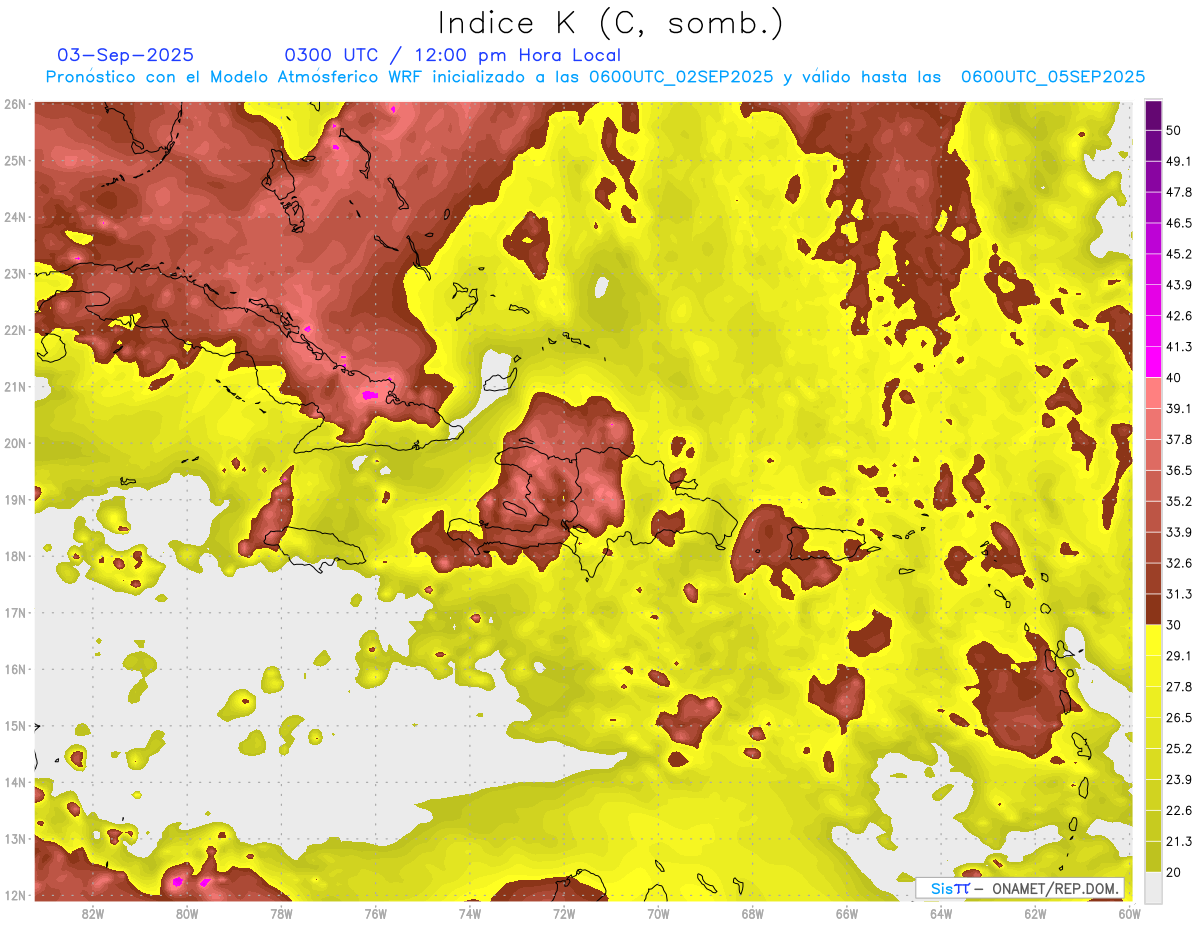Click the dark brown legend band above 30
The width and height of the screenshot is (1200, 927).
[1153, 610]
